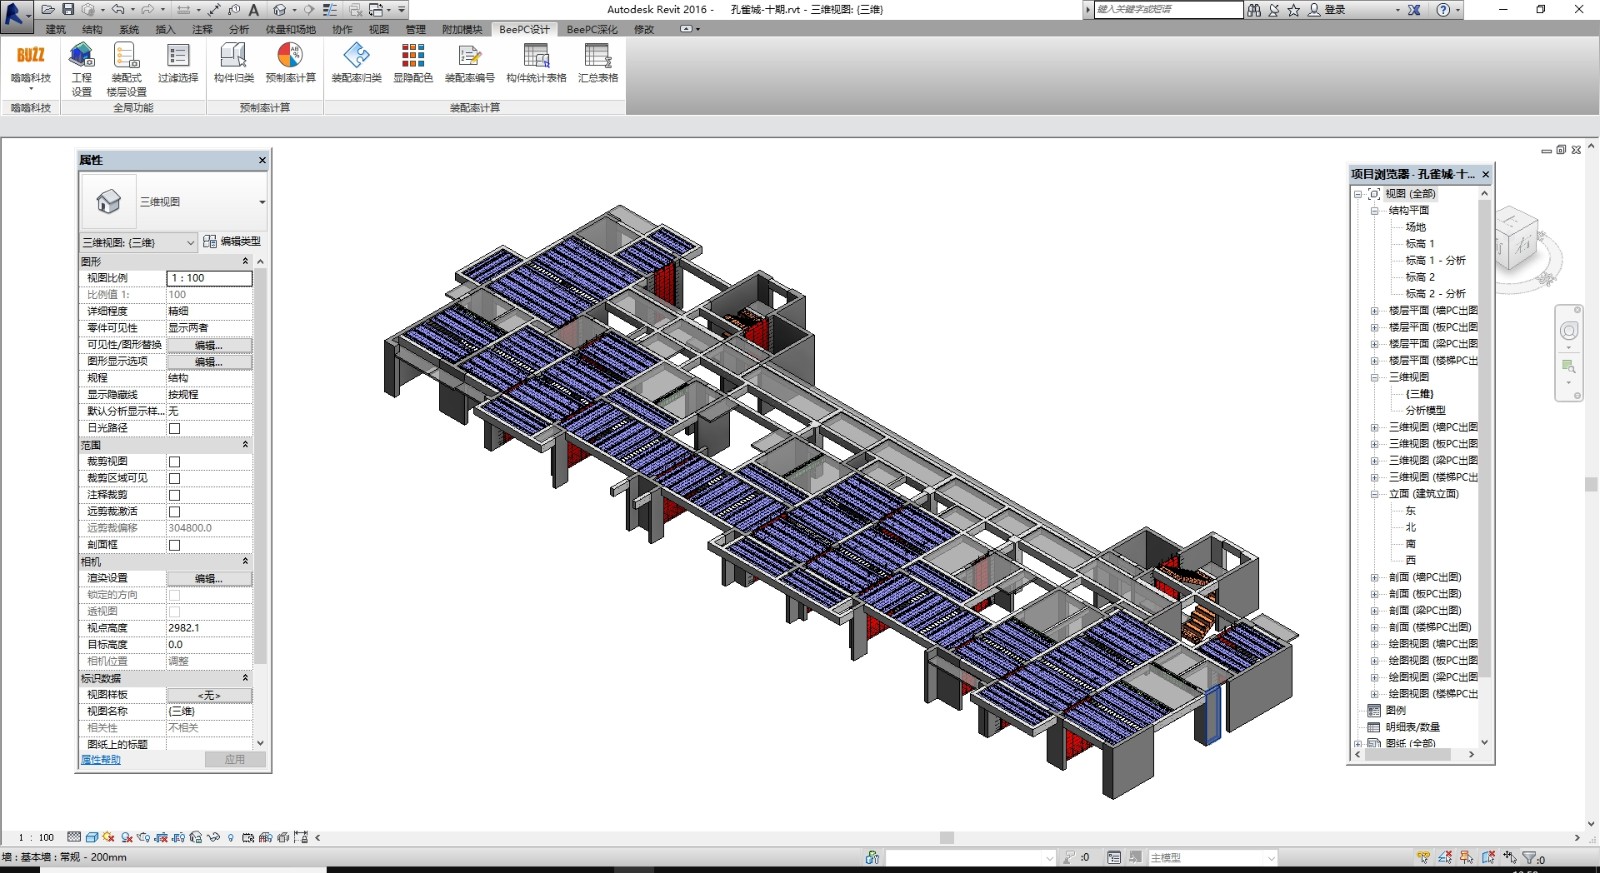Open the view type selector dropdown 三维视图
1600x873 pixels.
click(174, 202)
